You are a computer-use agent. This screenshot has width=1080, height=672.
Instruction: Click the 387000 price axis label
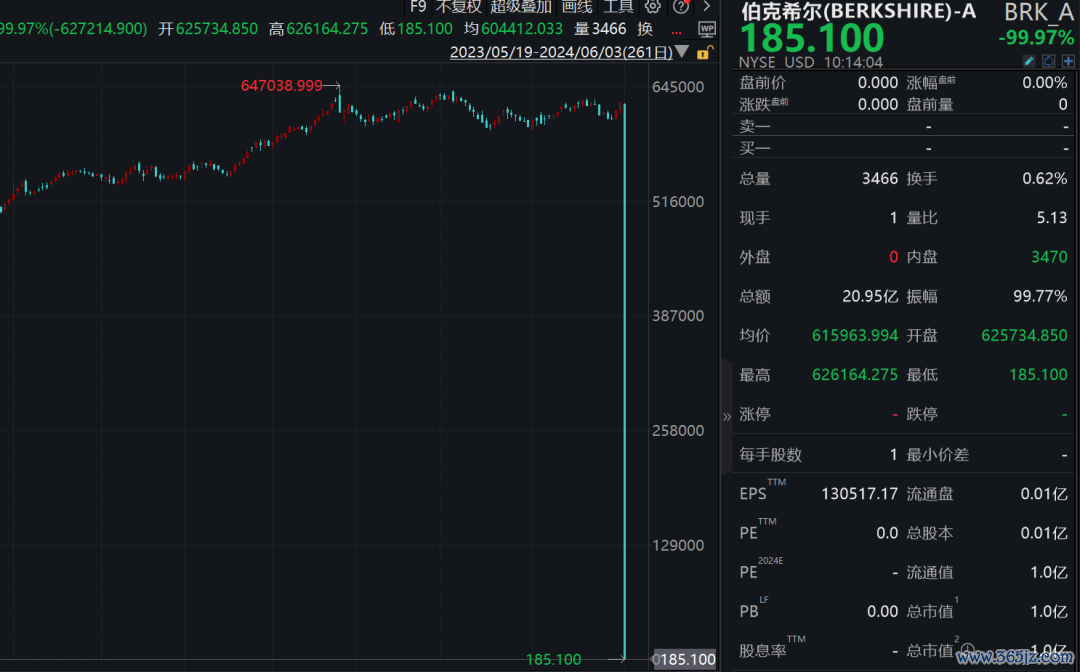click(678, 316)
